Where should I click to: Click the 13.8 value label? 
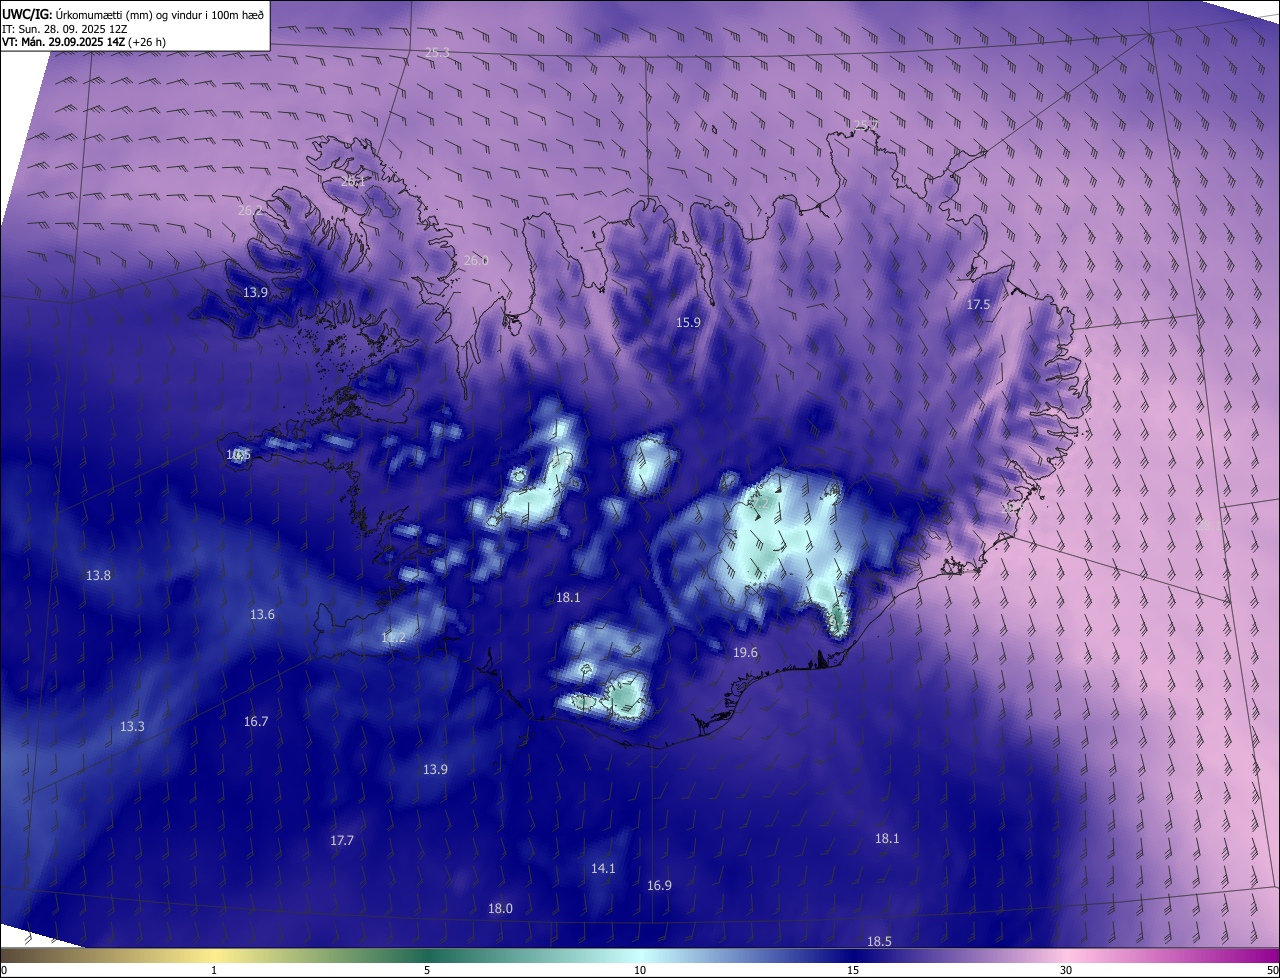(x=98, y=576)
